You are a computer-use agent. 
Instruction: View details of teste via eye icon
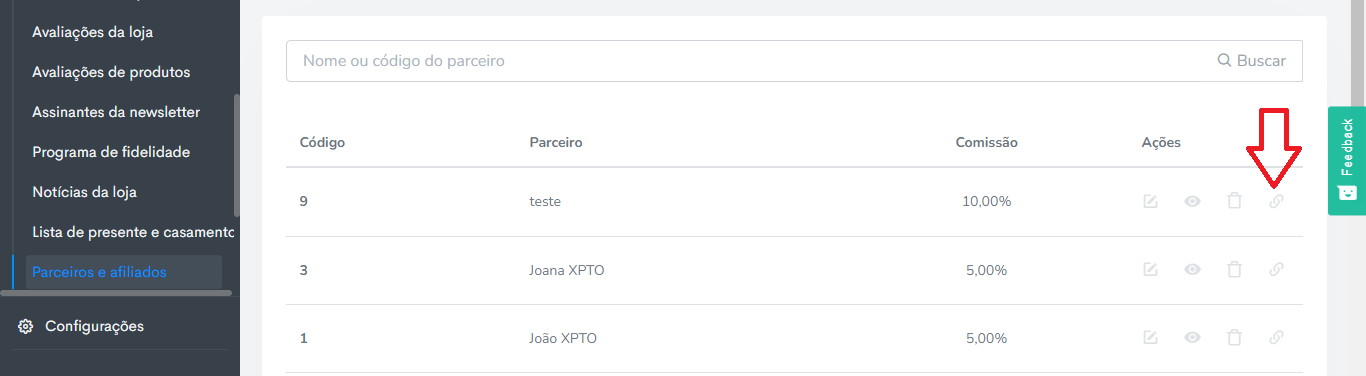(x=1192, y=201)
